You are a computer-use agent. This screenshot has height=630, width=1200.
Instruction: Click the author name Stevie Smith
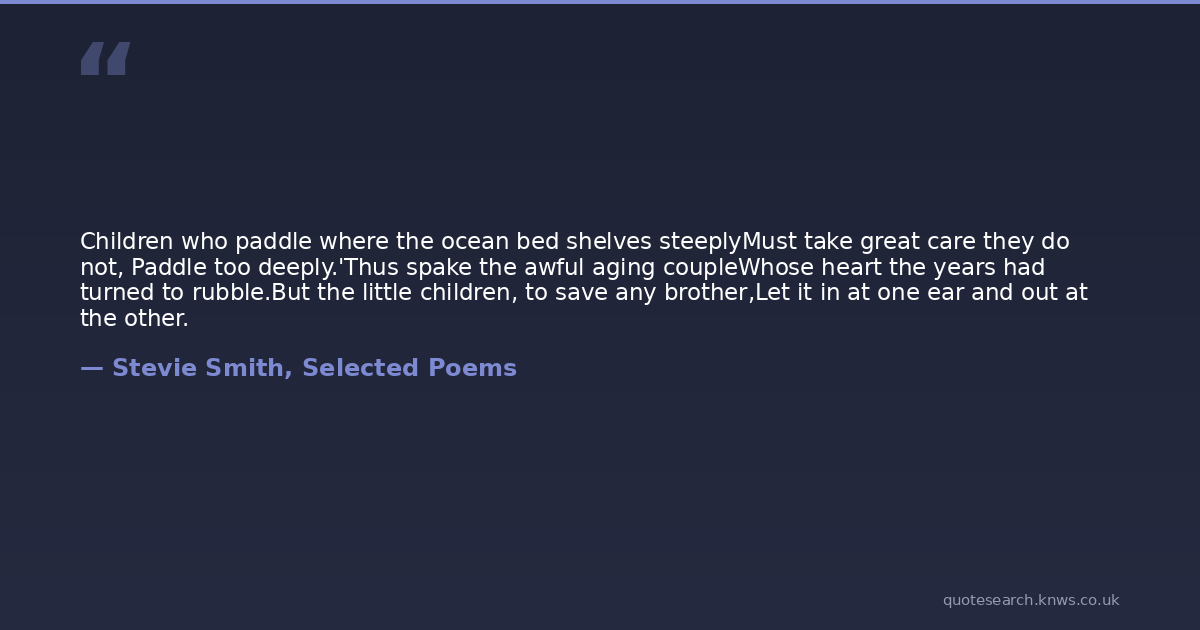tap(197, 368)
